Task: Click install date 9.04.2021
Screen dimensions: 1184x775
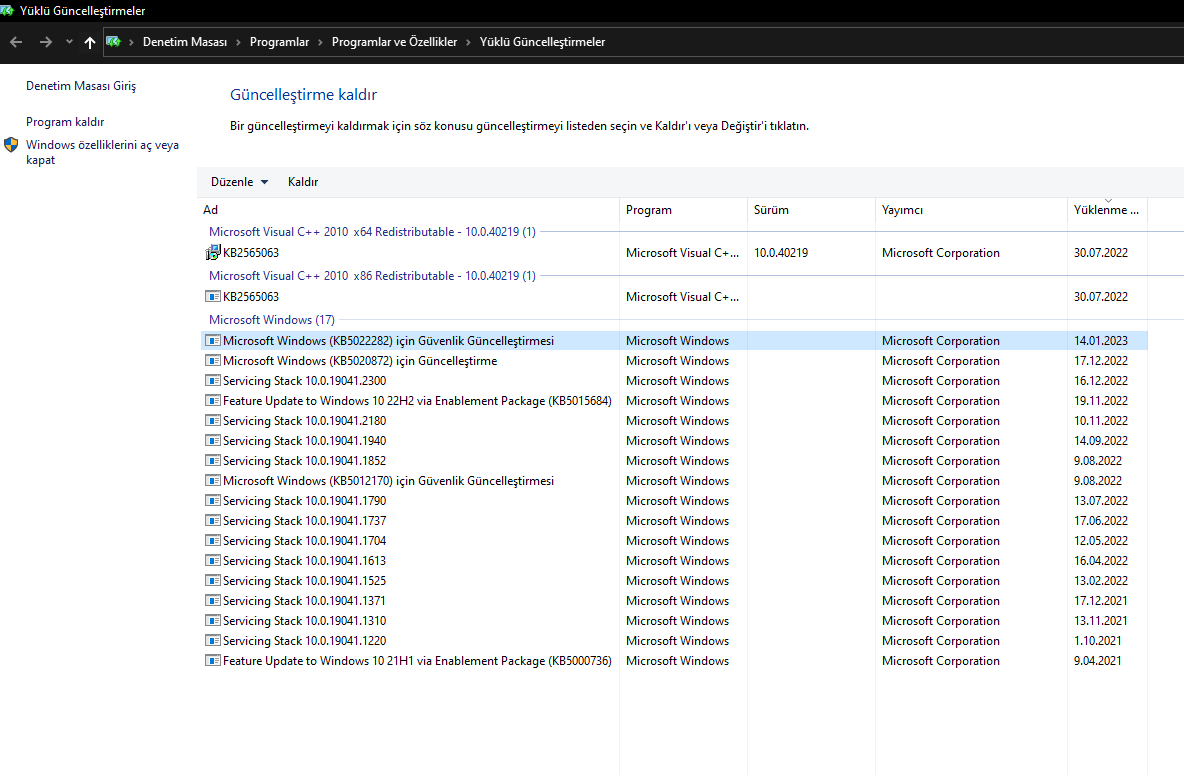Action: (x=1097, y=661)
